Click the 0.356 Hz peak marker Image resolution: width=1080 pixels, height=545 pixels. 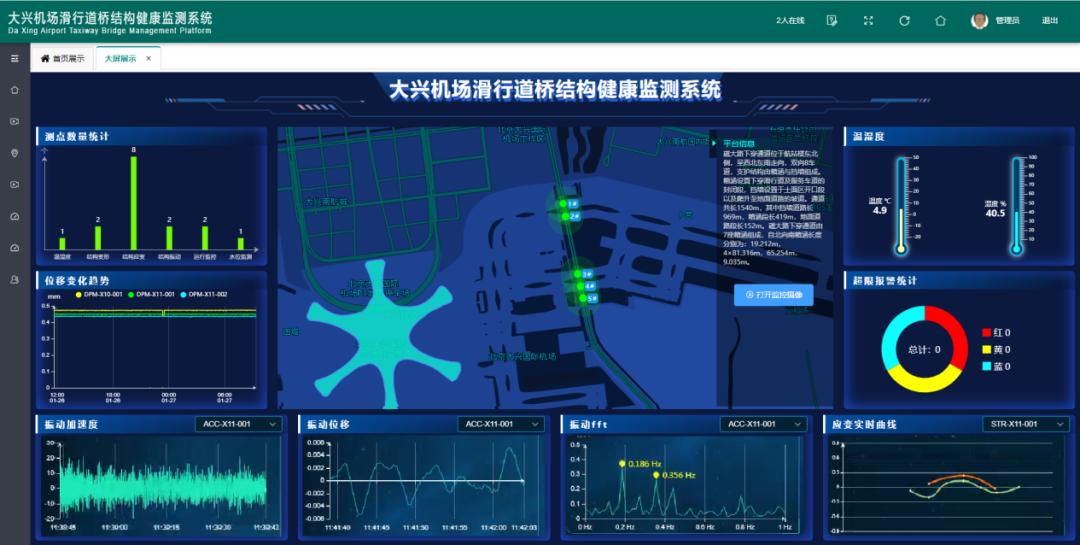click(656, 475)
